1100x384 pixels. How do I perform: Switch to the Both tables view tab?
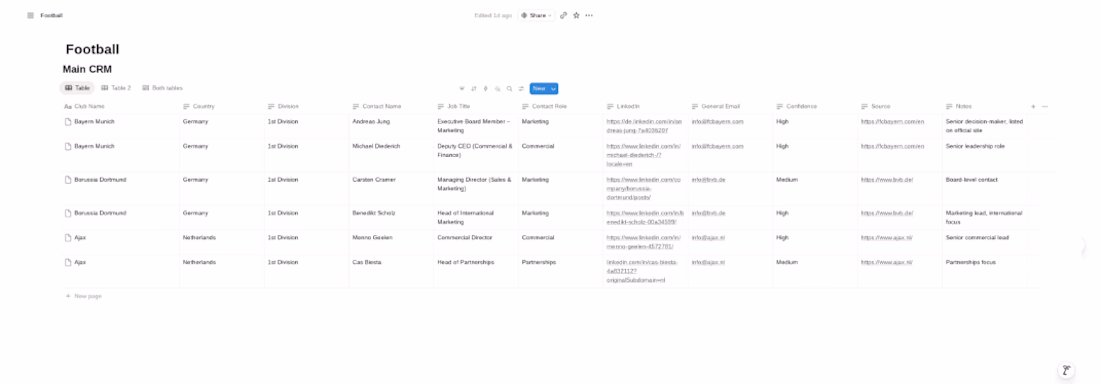[x=162, y=88]
